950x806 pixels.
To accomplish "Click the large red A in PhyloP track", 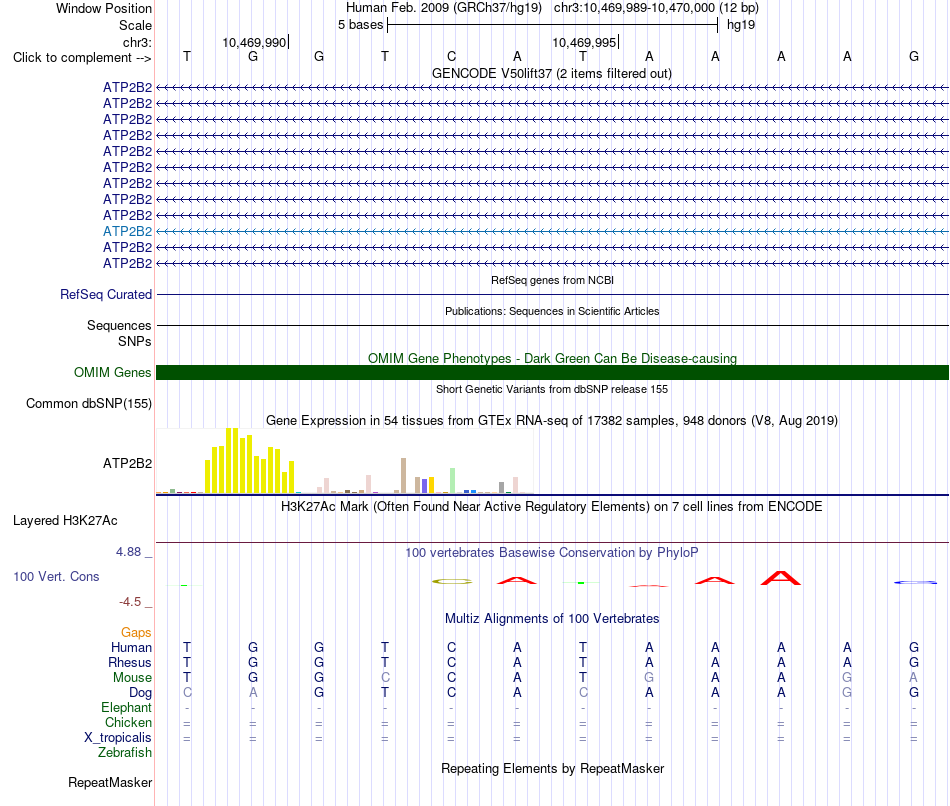I will [781, 578].
